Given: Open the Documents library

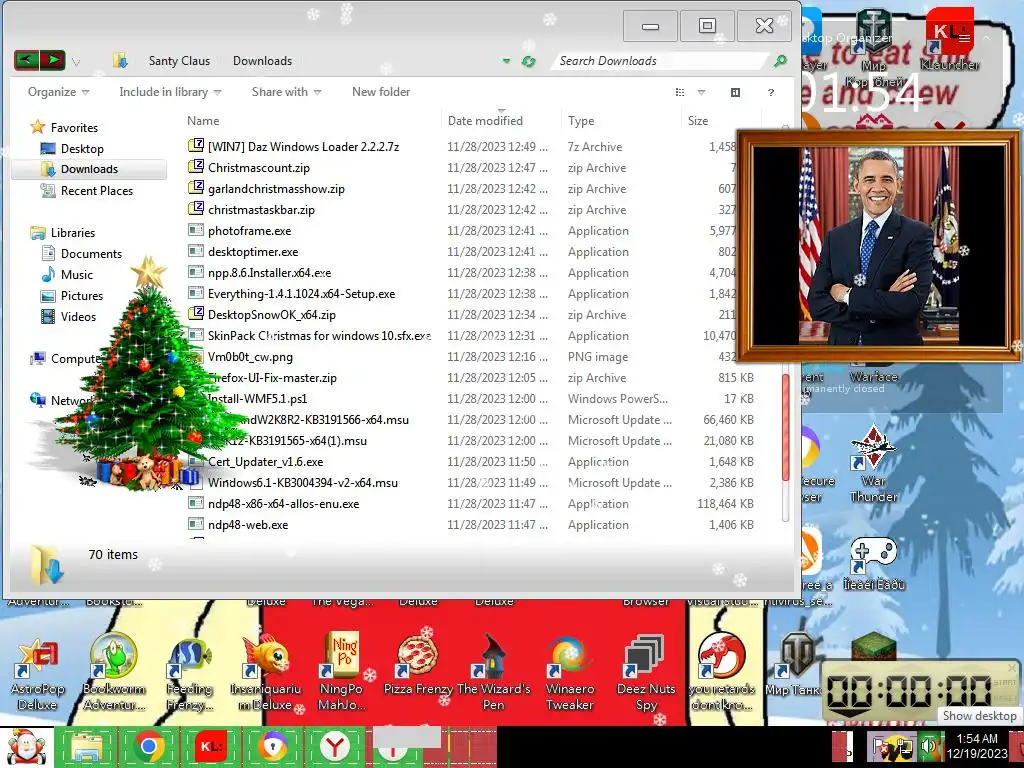Looking at the screenshot, I should click(81, 253).
